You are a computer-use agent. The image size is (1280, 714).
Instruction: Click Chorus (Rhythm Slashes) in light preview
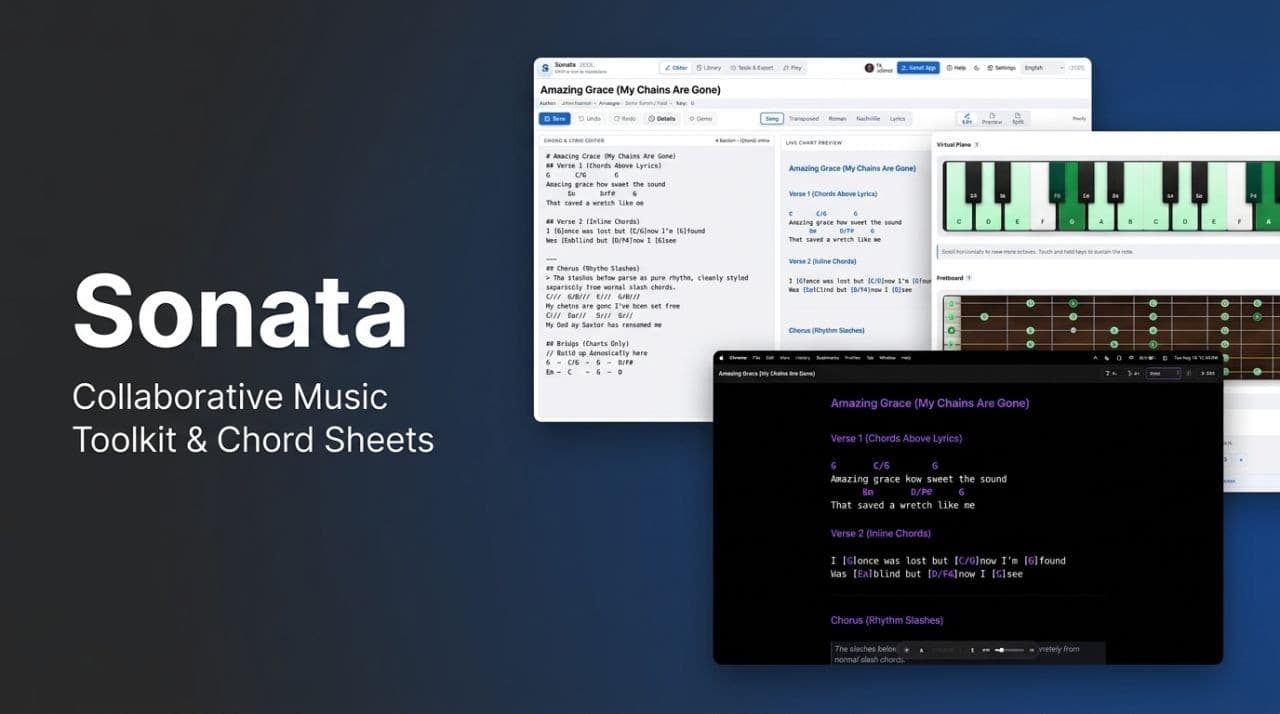827,330
